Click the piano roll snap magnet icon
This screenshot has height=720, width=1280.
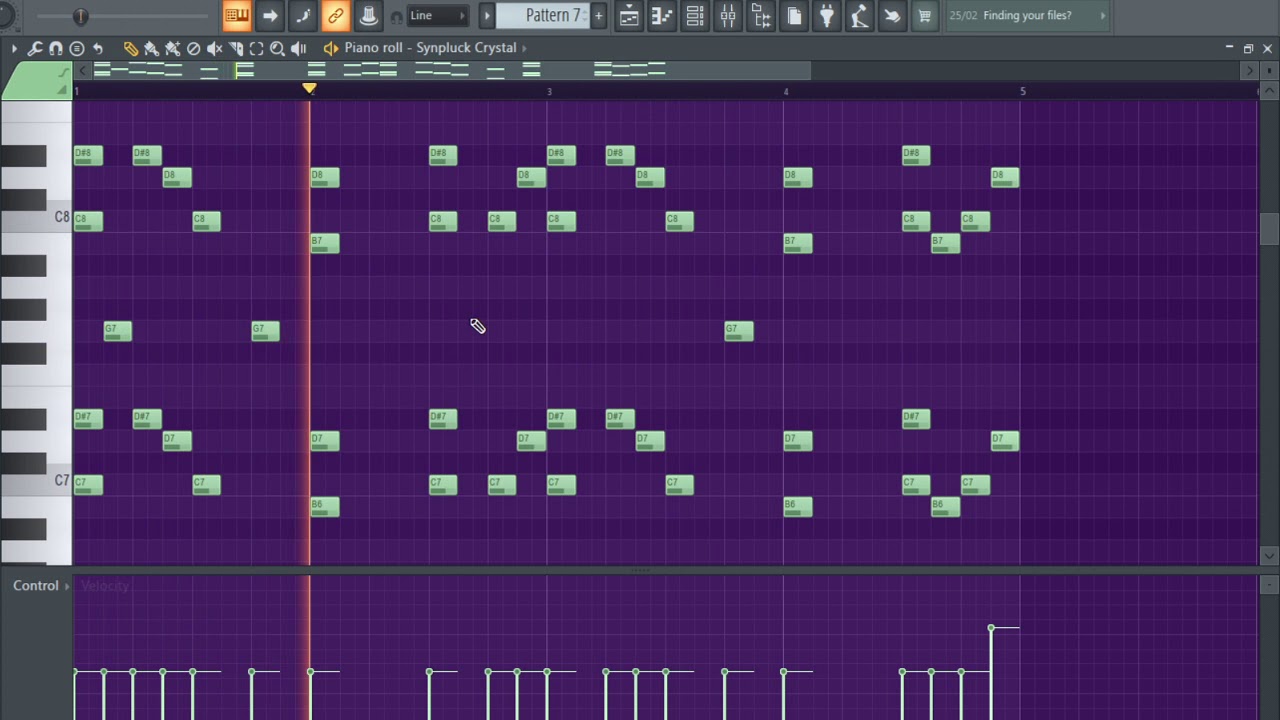56,48
